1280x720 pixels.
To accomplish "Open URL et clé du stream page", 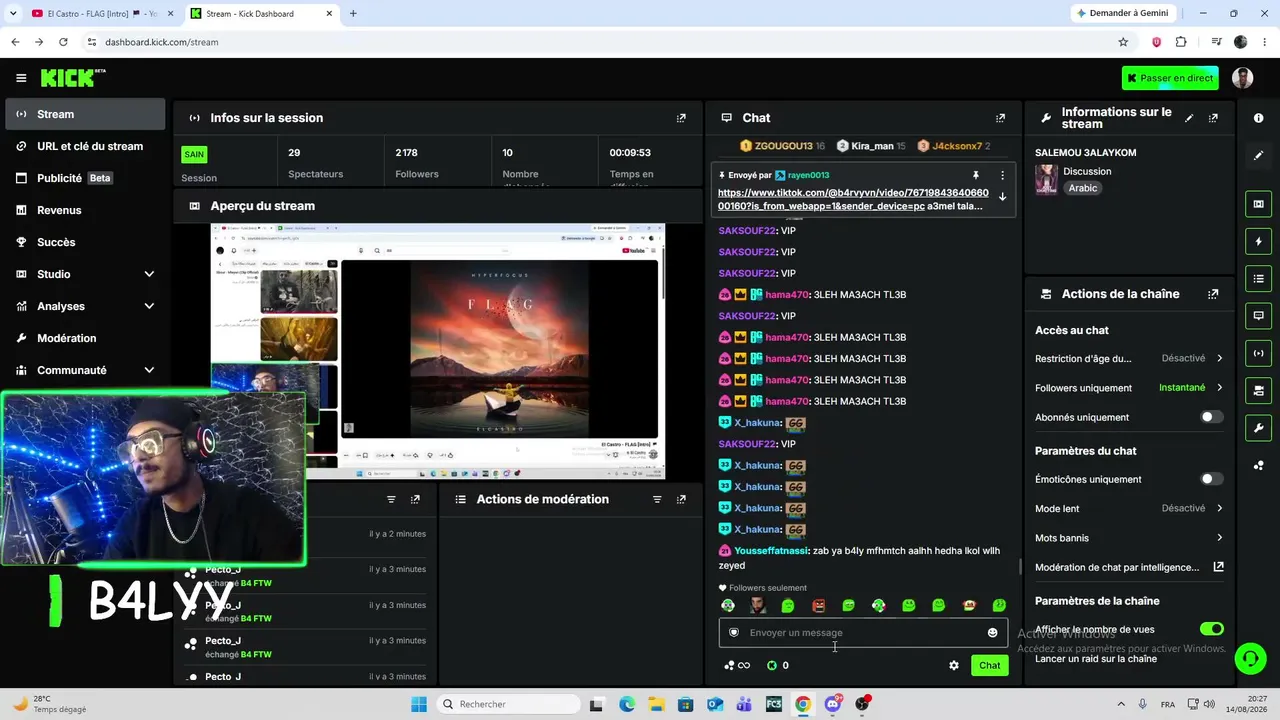I will click(x=85, y=146).
